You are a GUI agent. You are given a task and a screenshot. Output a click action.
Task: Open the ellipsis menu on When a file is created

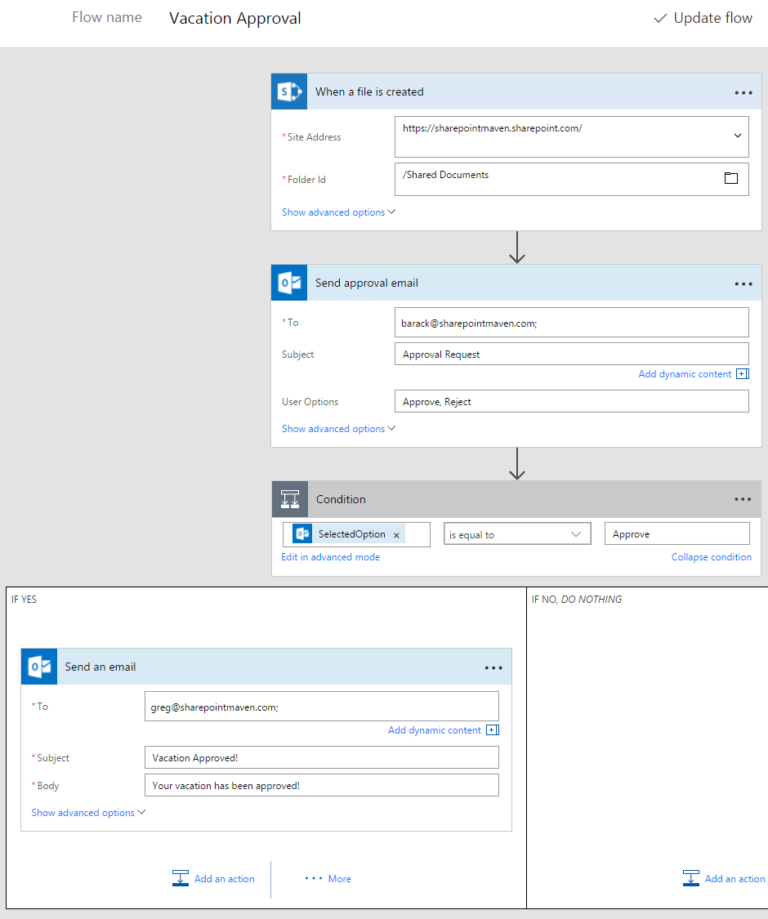(x=743, y=92)
